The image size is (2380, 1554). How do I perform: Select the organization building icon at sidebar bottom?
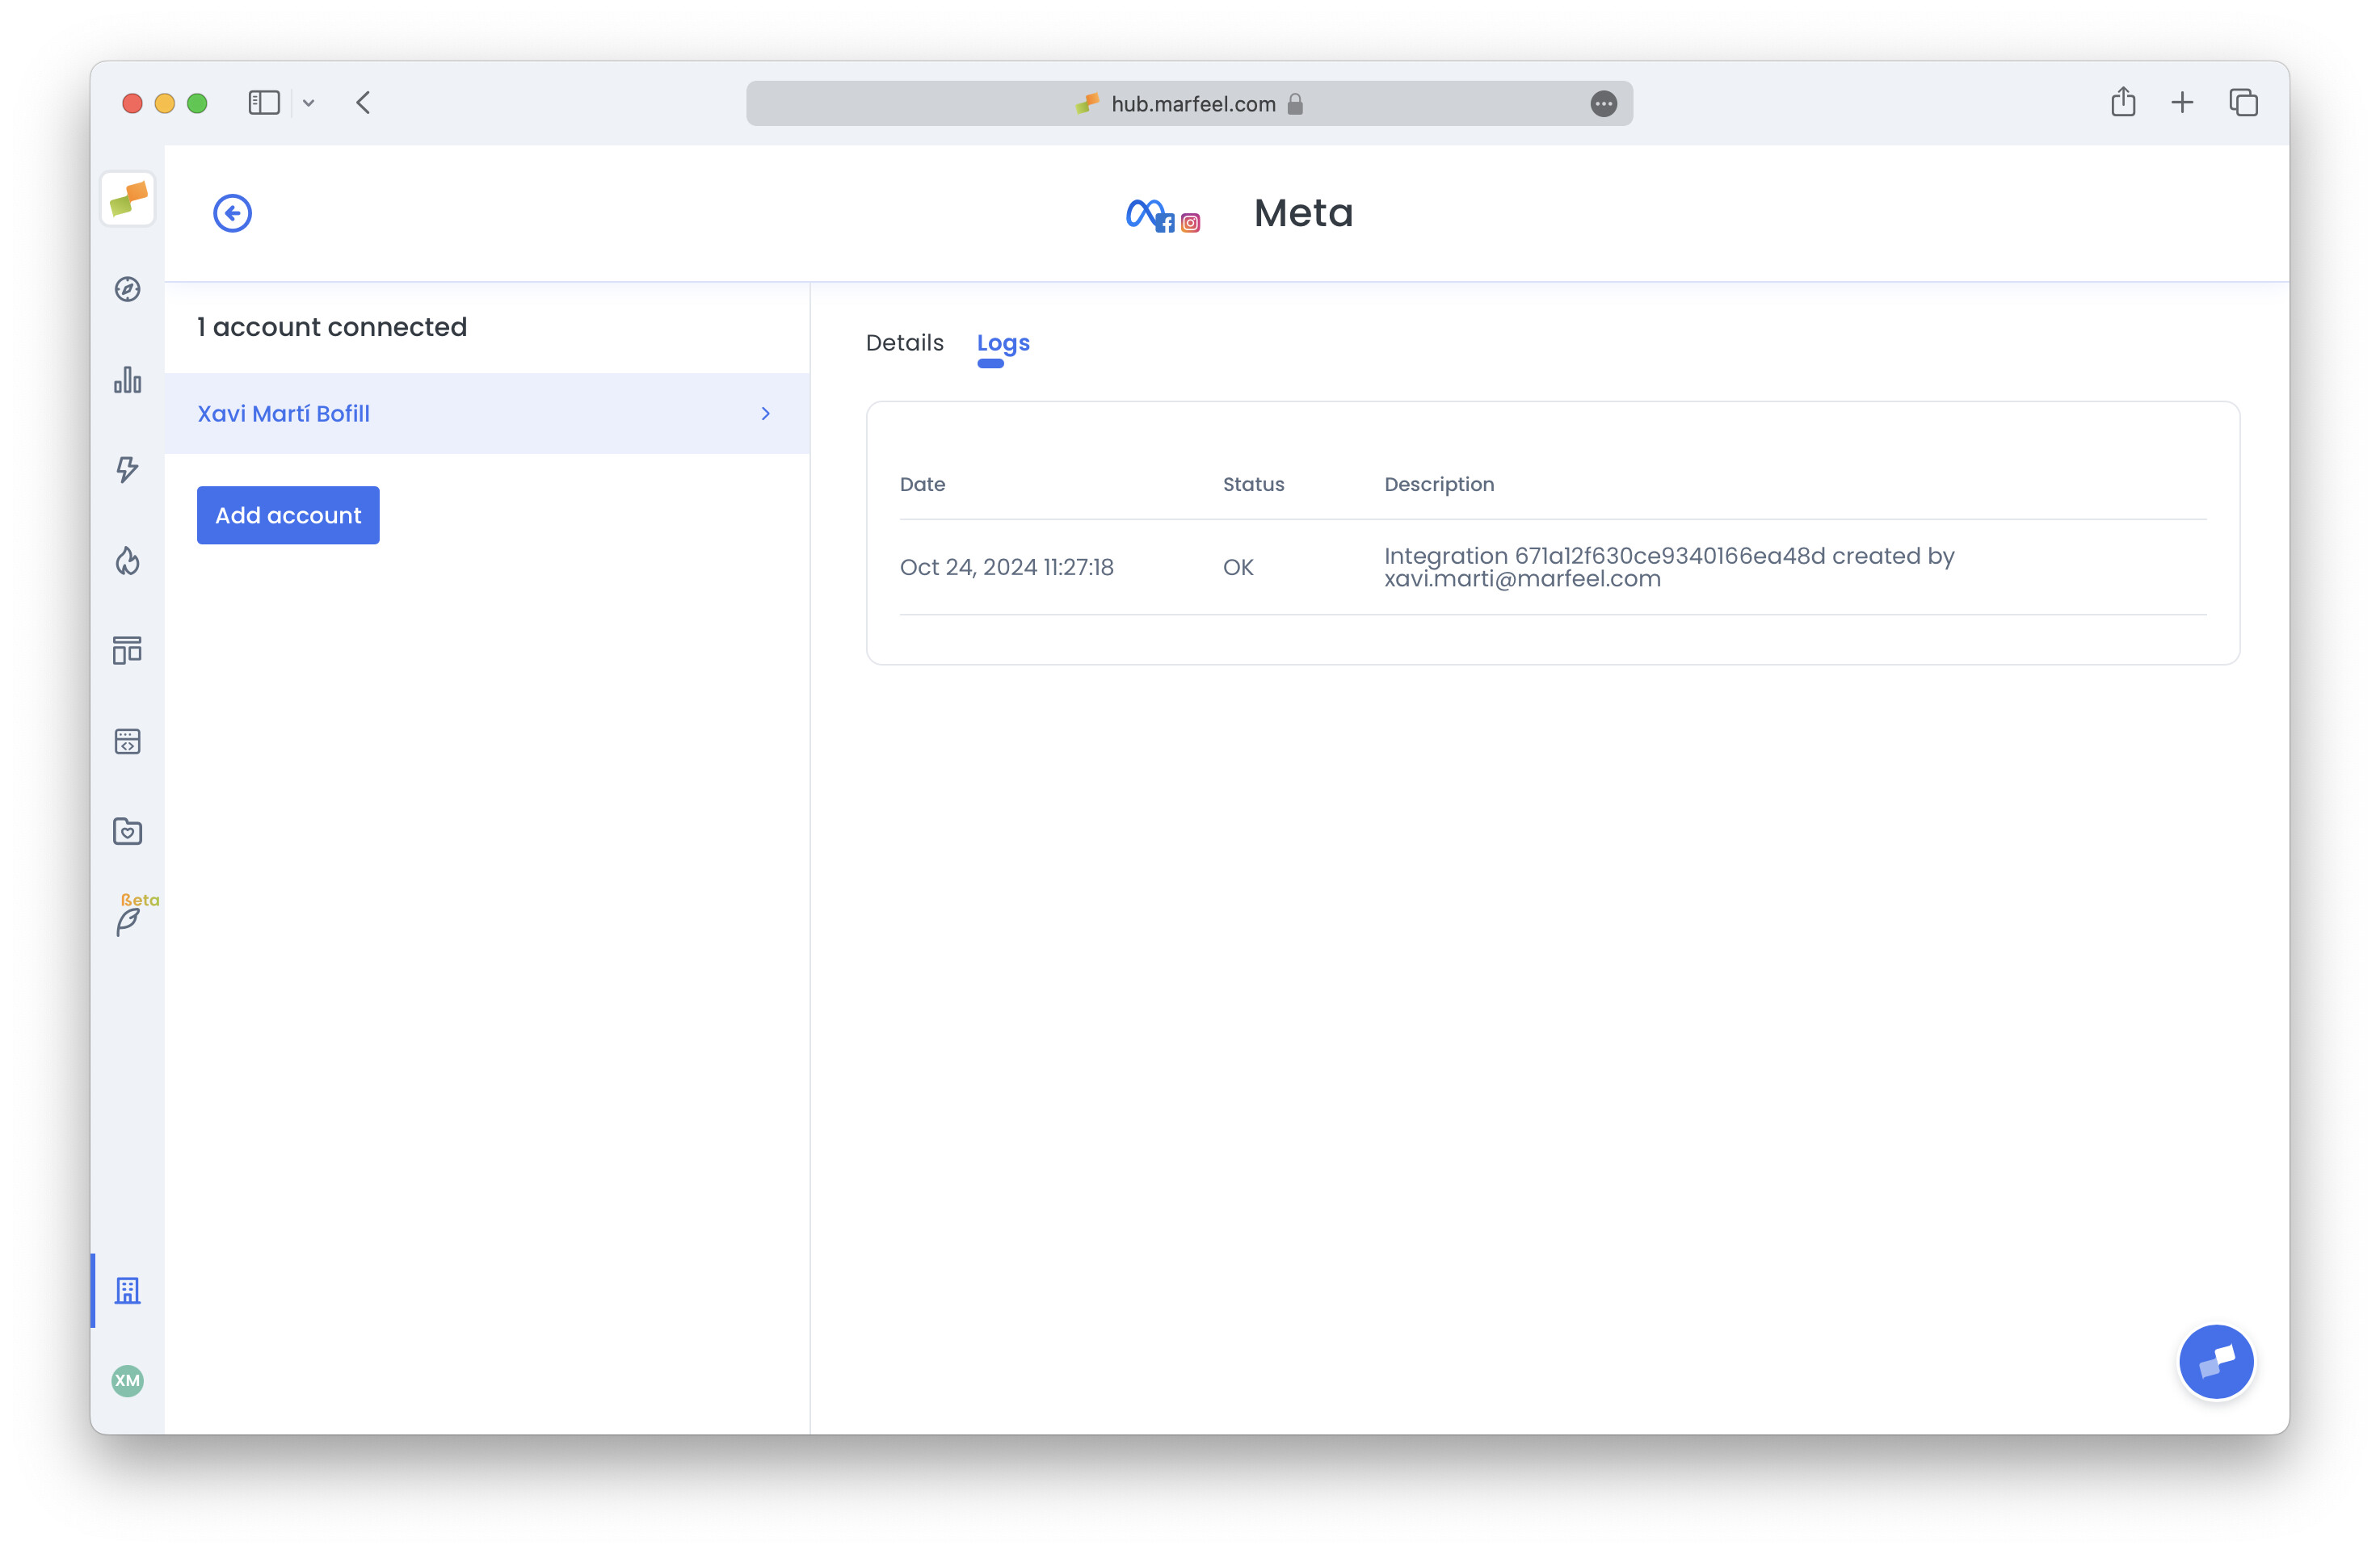coord(128,1290)
